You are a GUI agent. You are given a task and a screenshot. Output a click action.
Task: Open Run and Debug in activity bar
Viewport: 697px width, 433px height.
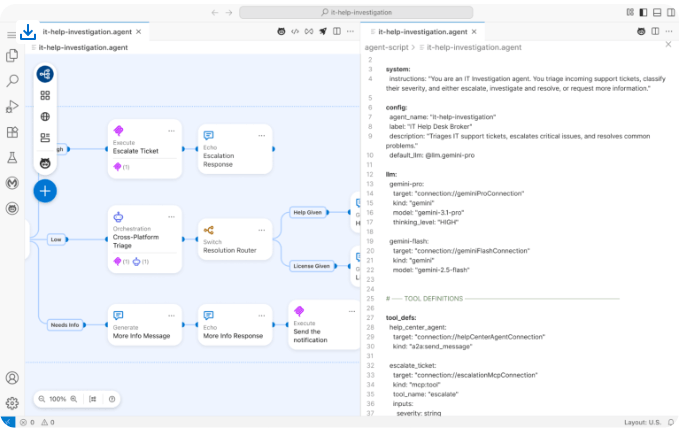[x=13, y=106]
